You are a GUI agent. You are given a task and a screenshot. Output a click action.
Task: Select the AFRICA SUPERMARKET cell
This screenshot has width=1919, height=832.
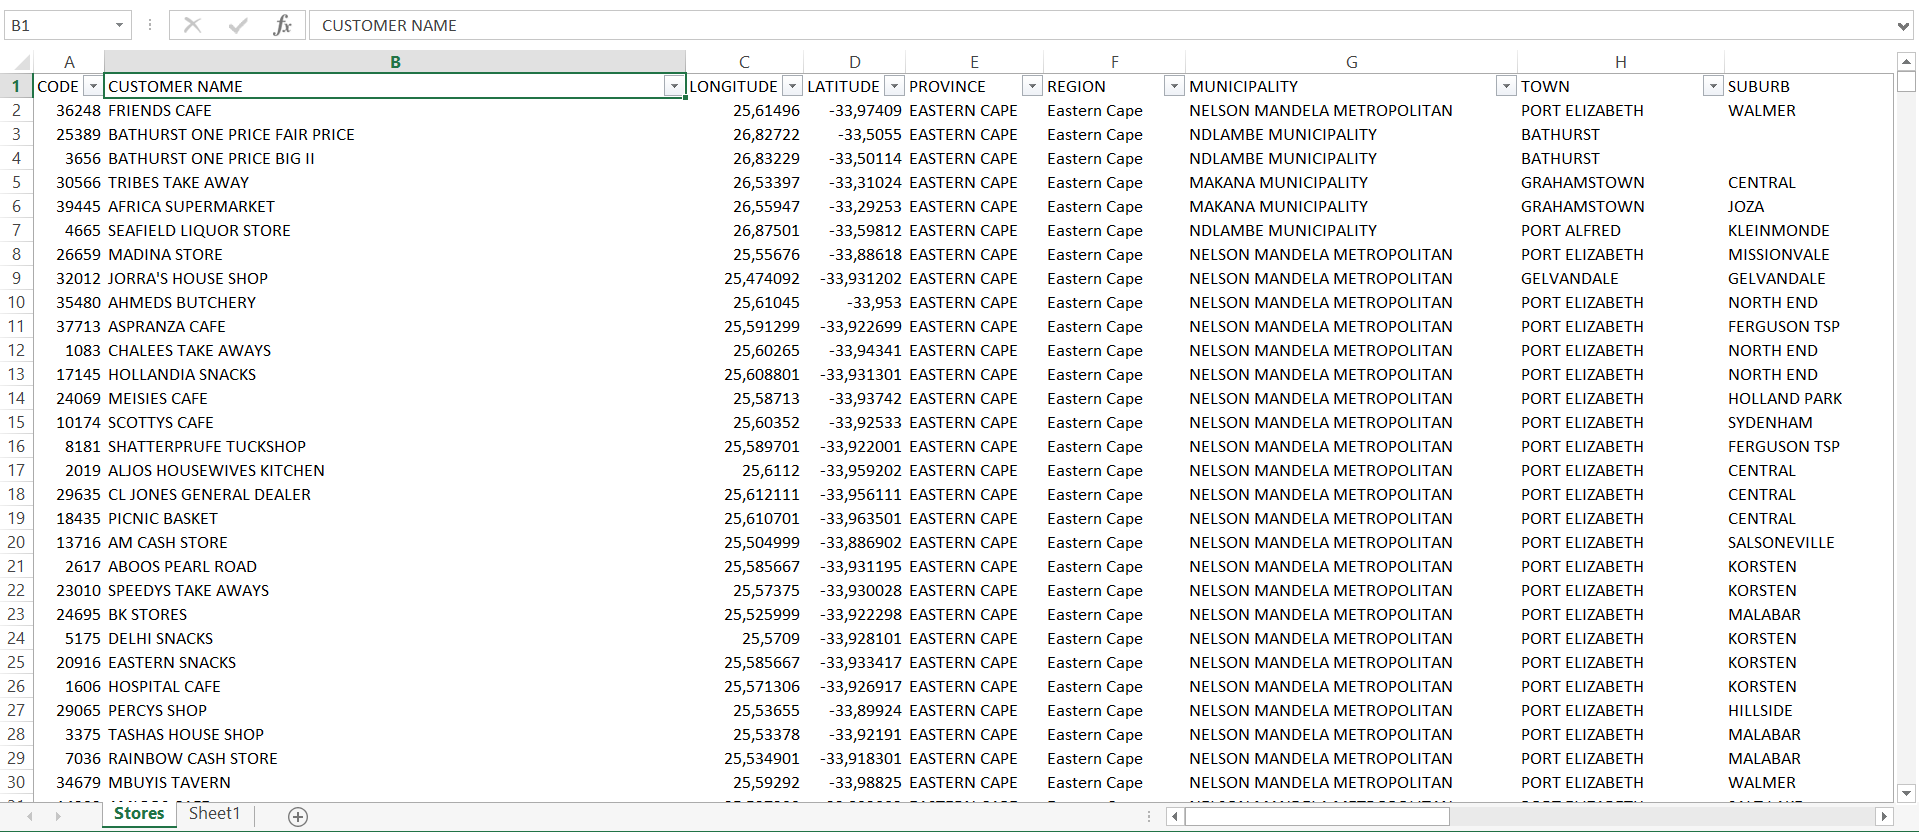tap(395, 207)
